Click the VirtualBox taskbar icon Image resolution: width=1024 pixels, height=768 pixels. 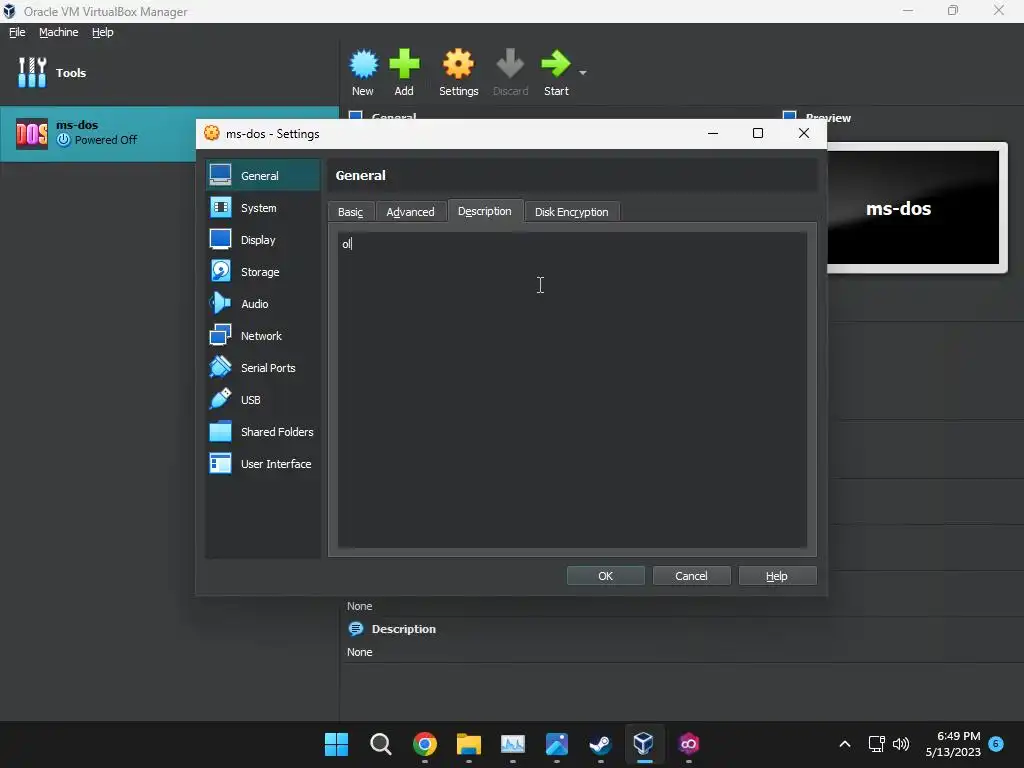(x=644, y=744)
